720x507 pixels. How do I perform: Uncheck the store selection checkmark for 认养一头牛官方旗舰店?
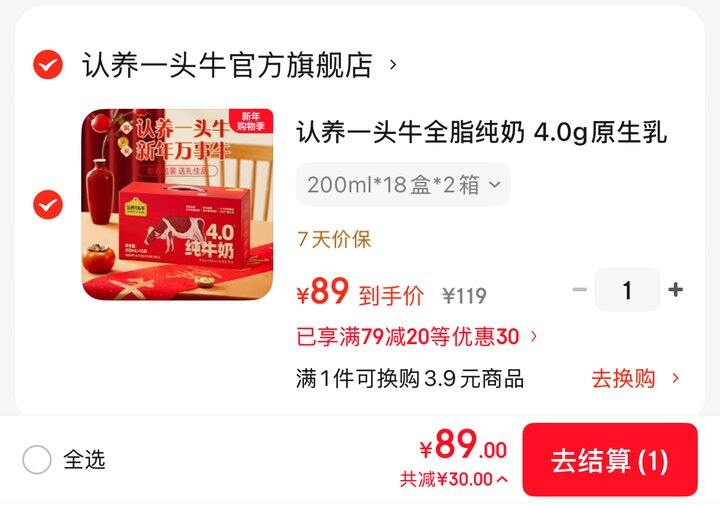48,65
